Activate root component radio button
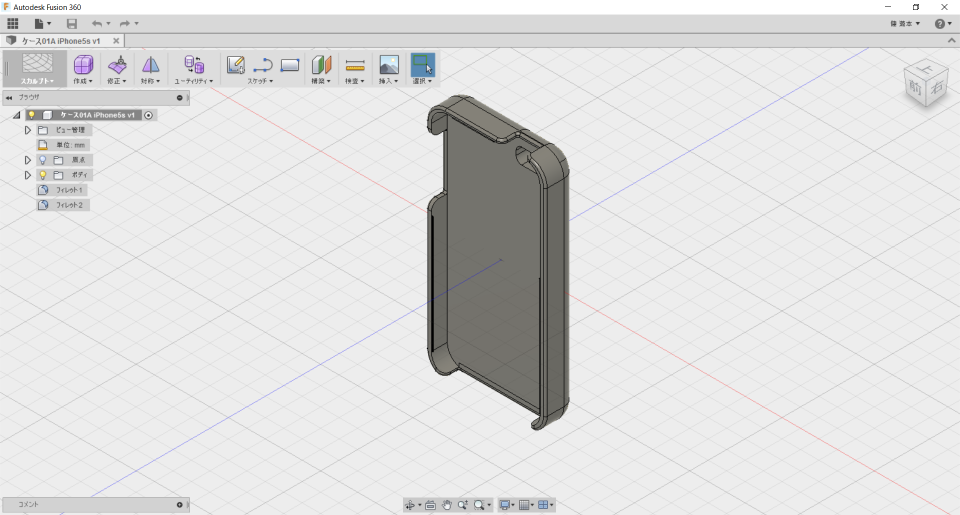Image resolution: width=960 pixels, height=515 pixels. click(x=148, y=115)
